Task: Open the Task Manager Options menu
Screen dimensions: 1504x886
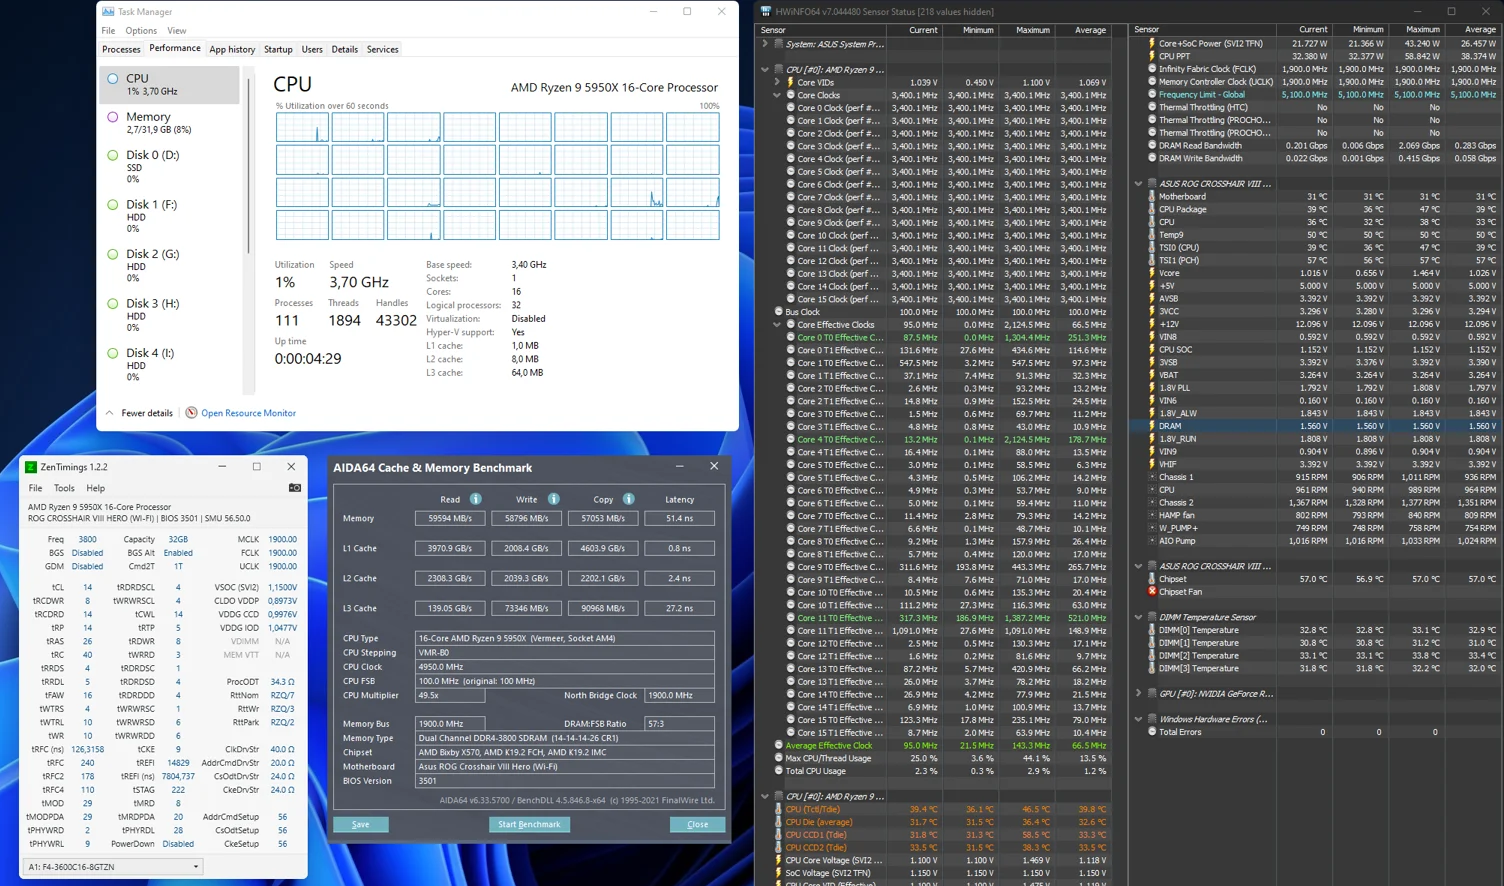Action: point(141,31)
